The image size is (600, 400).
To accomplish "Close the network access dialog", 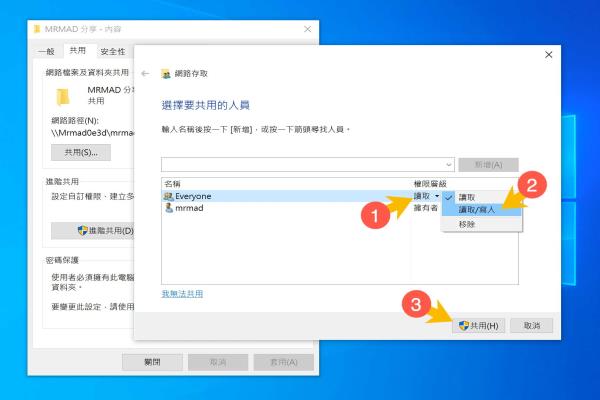I will [548, 55].
